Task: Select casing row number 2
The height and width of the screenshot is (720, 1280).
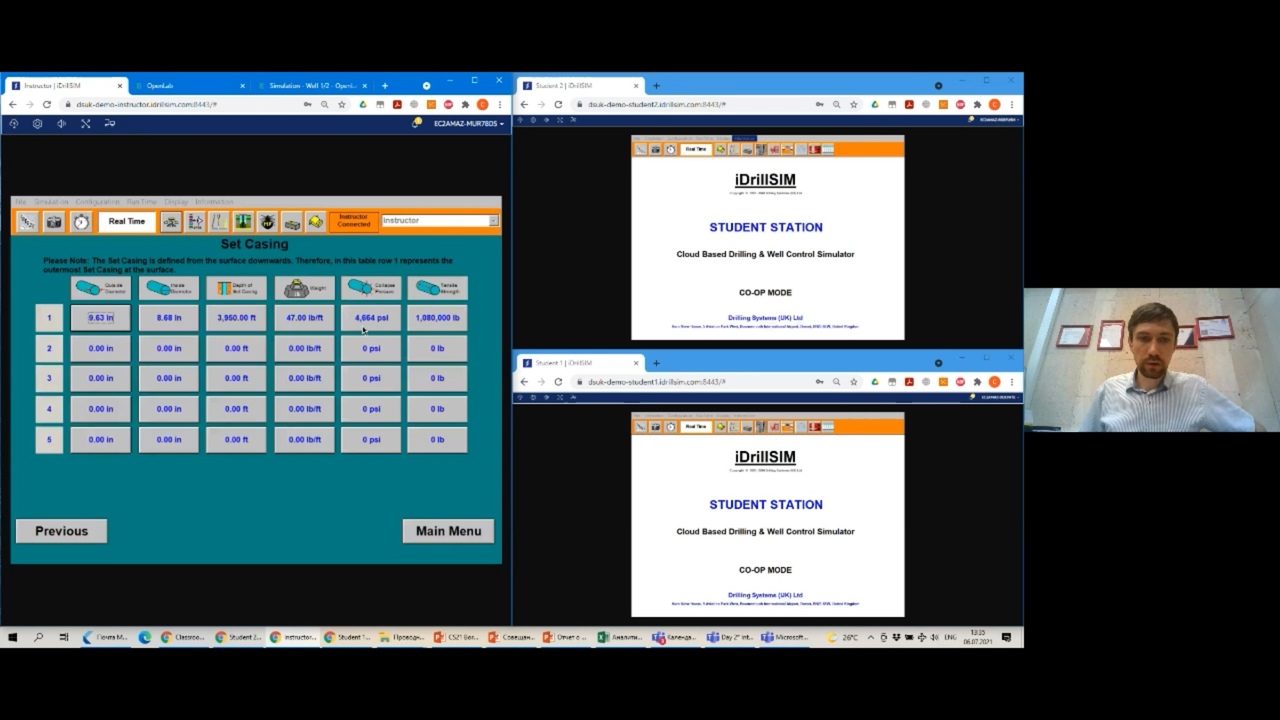Action: (x=49, y=348)
